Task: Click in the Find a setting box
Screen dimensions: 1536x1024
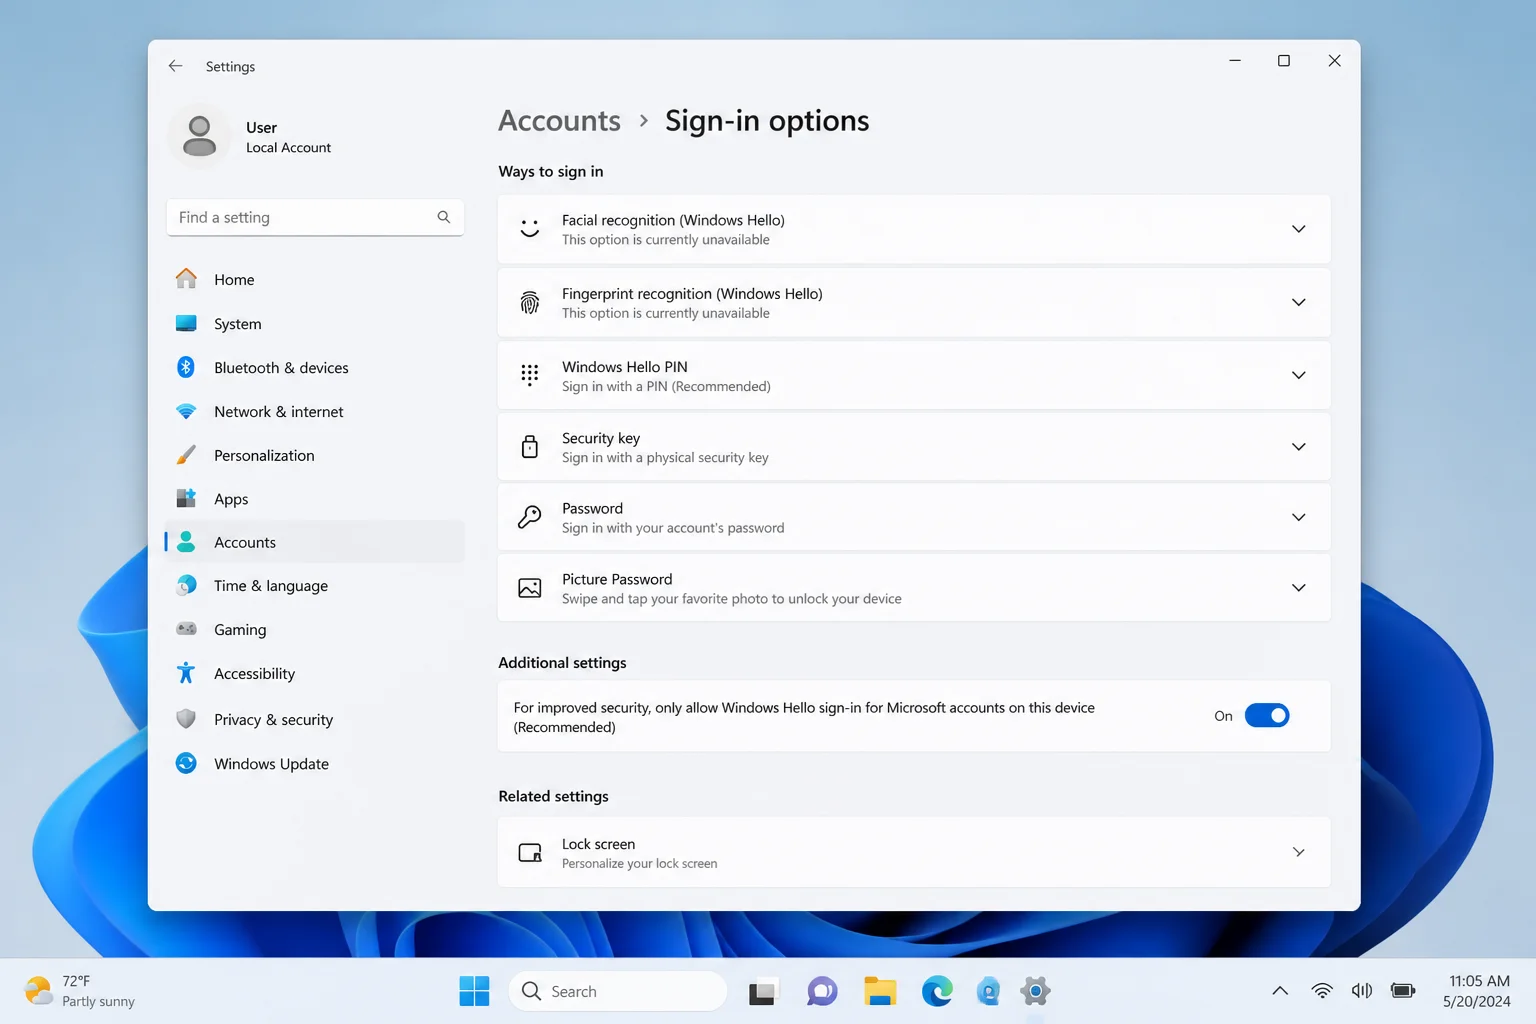Action: click(315, 217)
